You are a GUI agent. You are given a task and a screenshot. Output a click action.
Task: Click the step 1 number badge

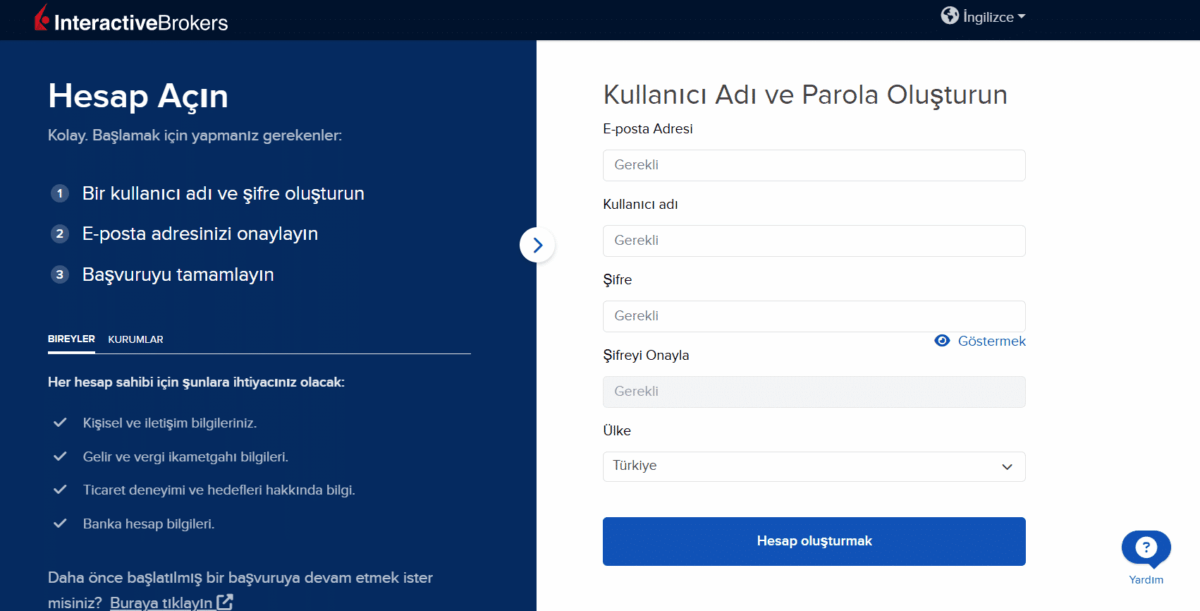(60, 193)
